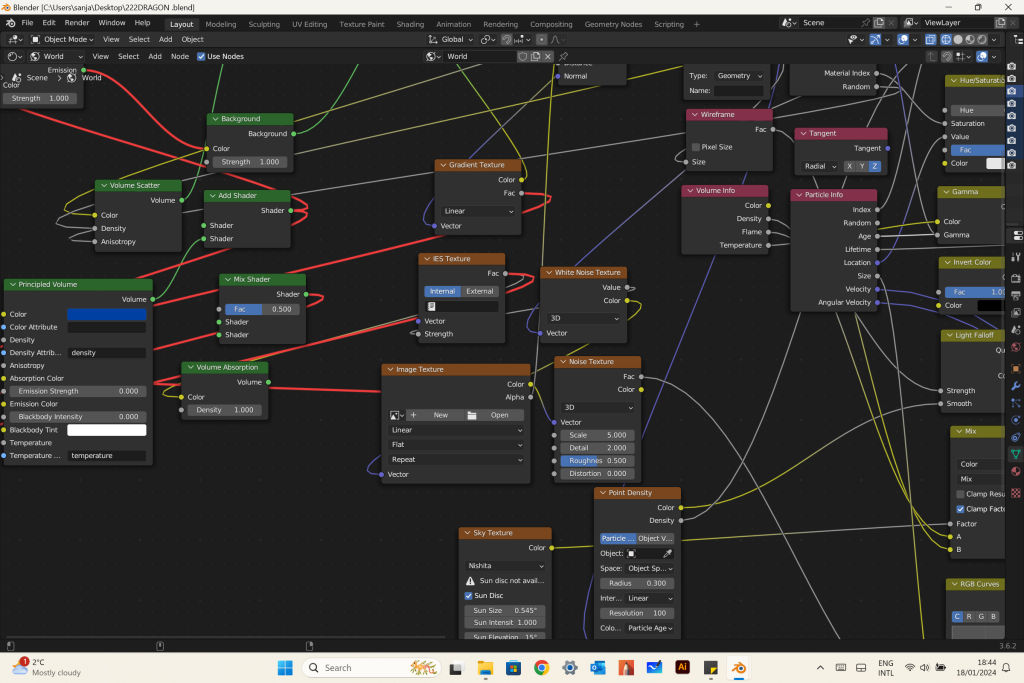
Task: Click Open in the Image Texture node
Action: pyautogui.click(x=495, y=415)
